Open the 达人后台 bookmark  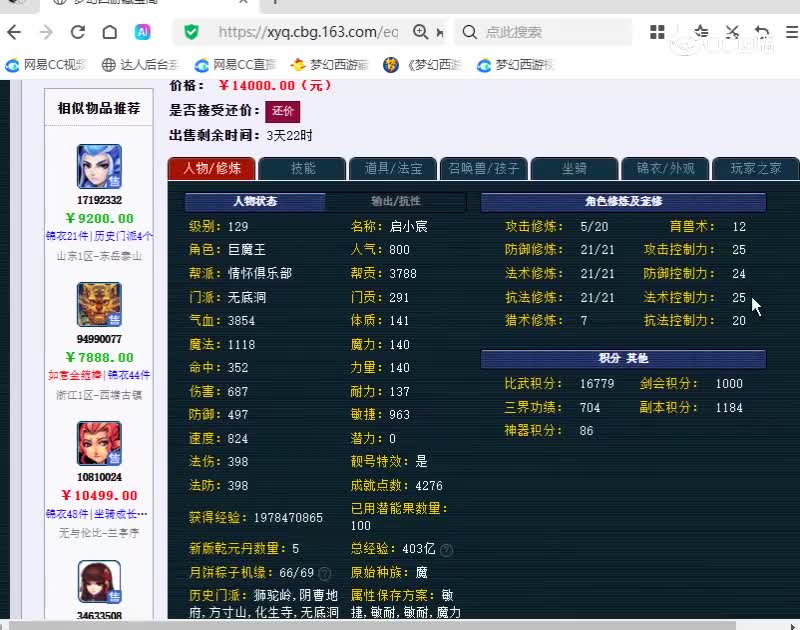click(x=141, y=65)
